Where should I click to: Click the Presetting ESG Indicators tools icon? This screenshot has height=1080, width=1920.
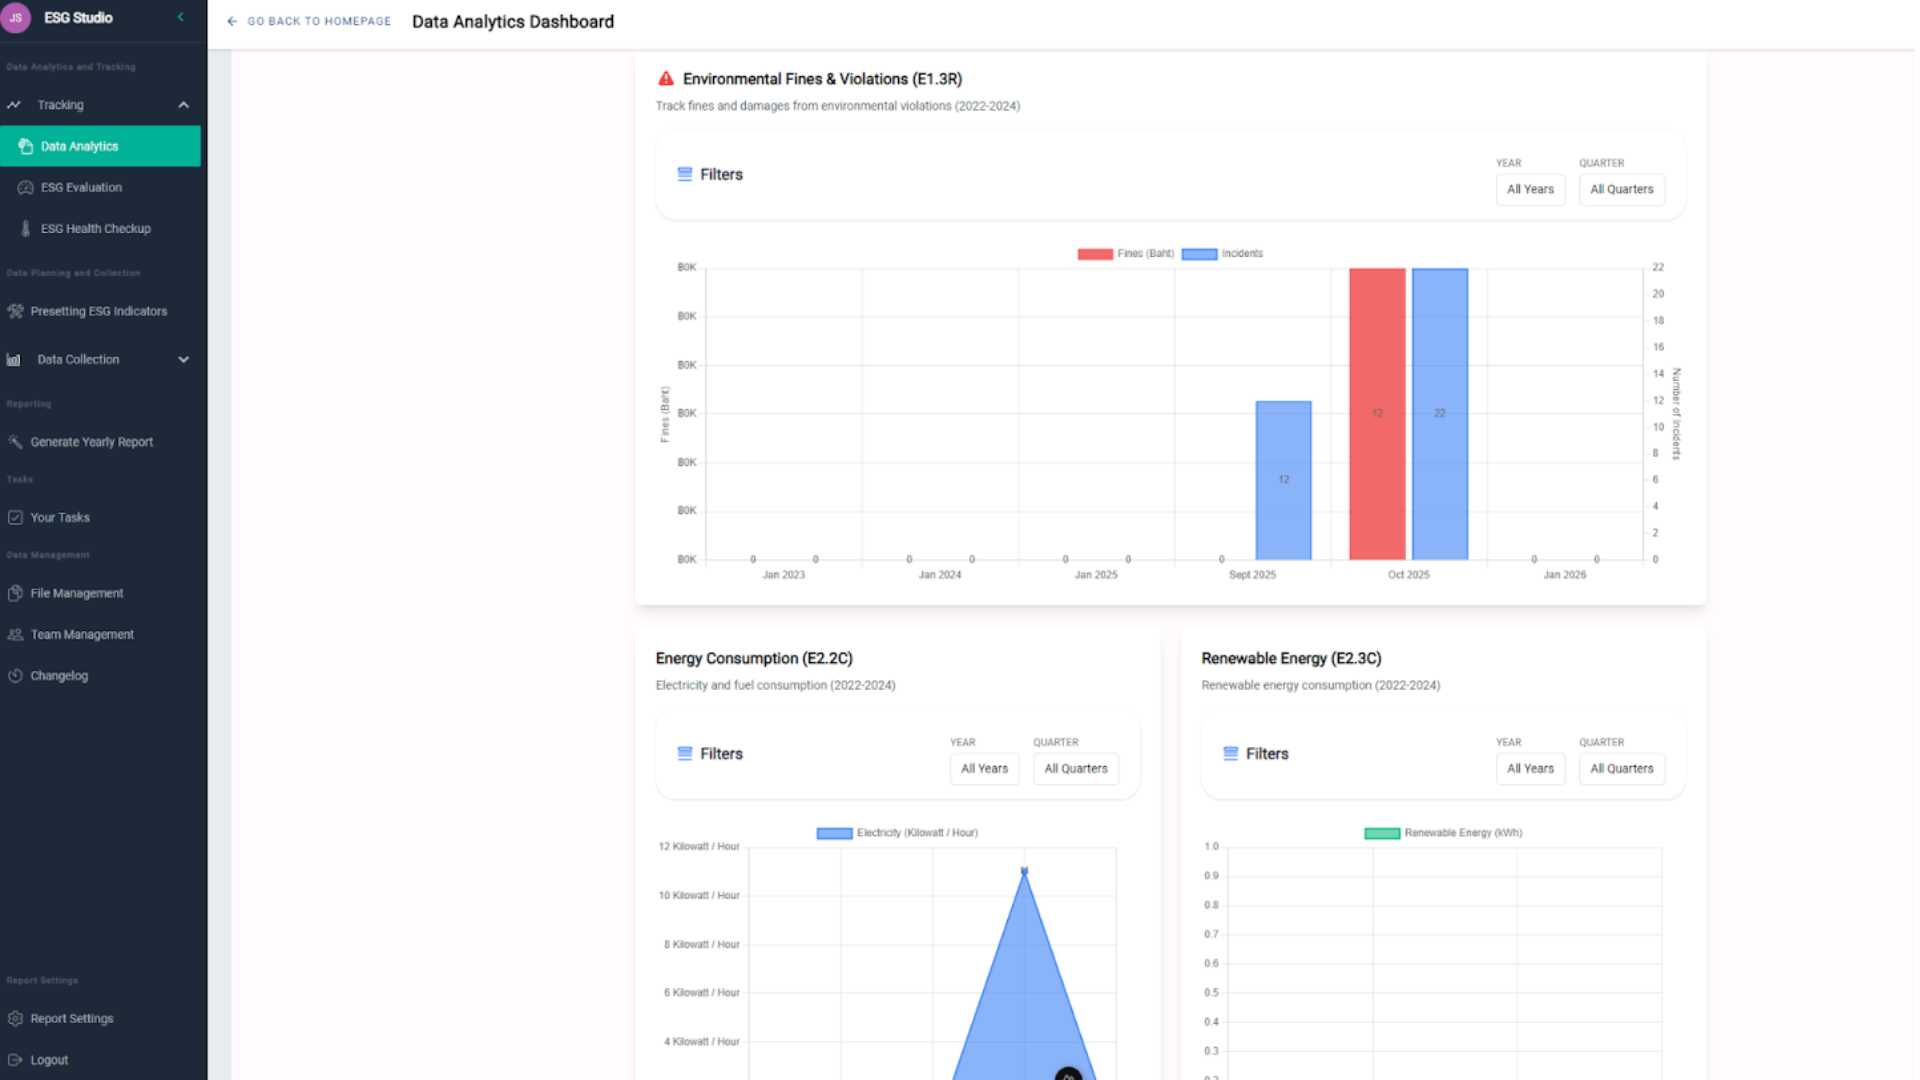pyautogui.click(x=15, y=311)
